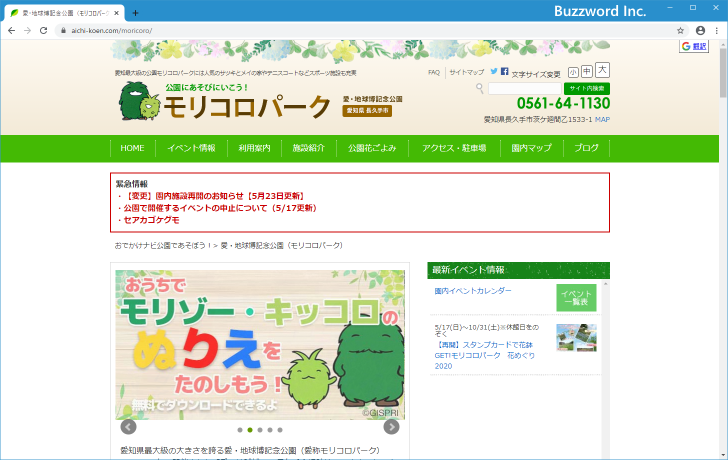Open the アクセス・駐車場 menu item
This screenshot has height=460, width=728.
point(454,148)
